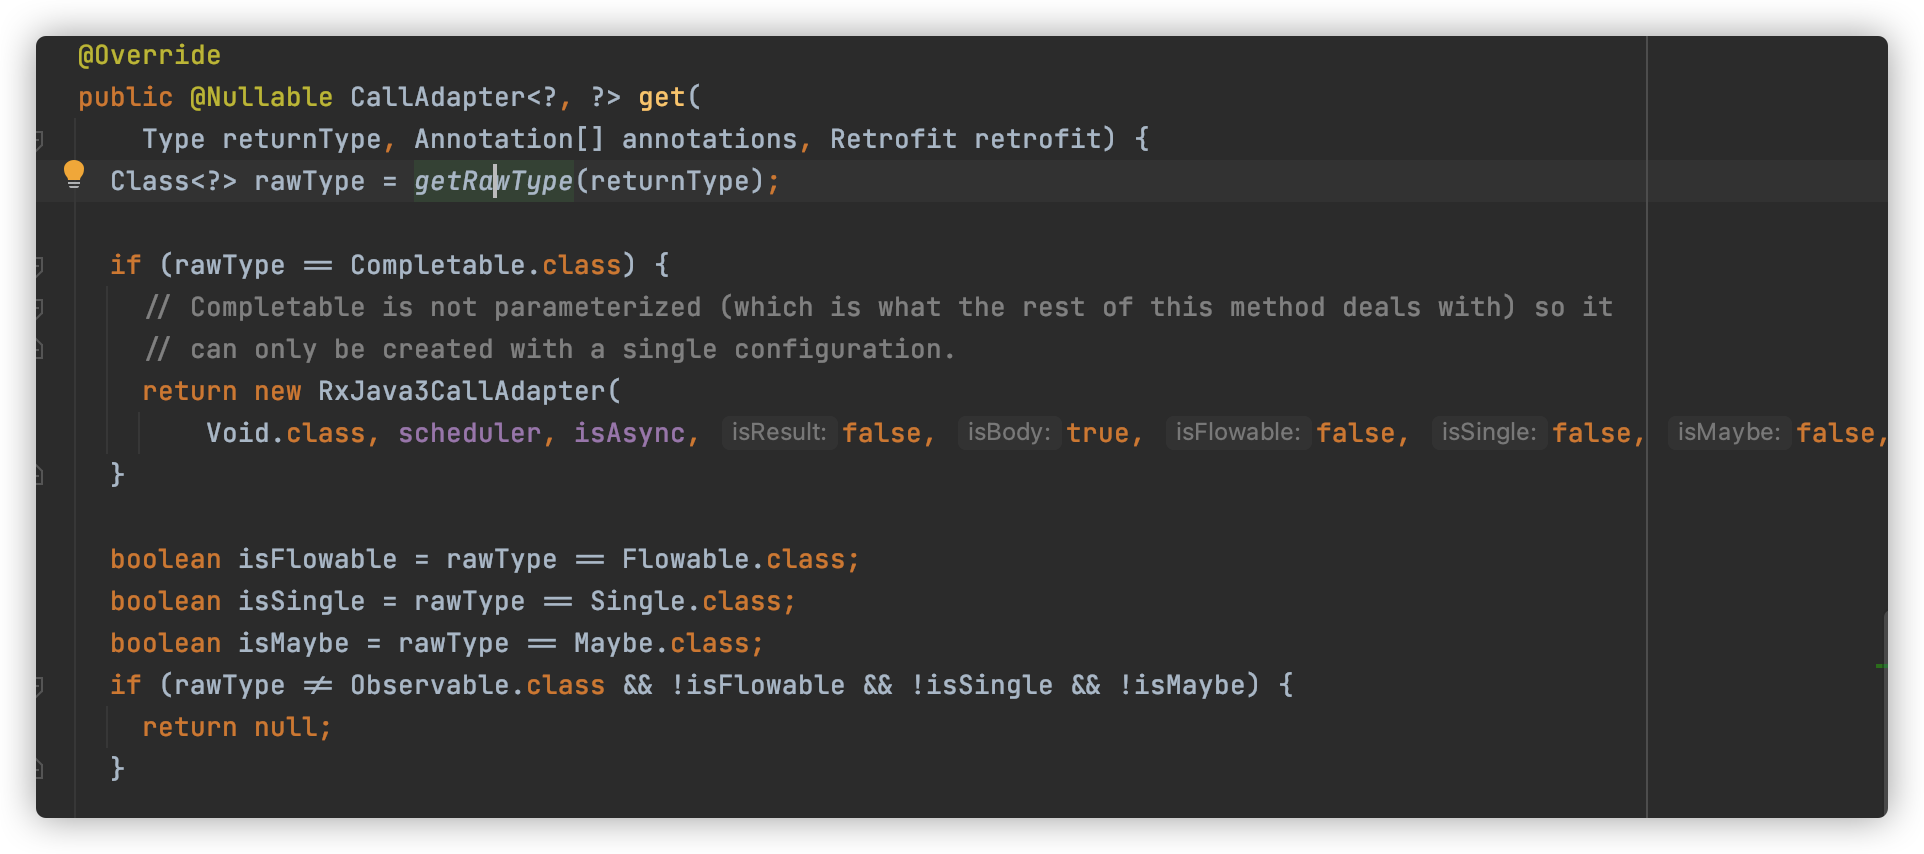This screenshot has width=1924, height=854.
Task: Click the '@Nullable' annotation
Action: point(261,97)
